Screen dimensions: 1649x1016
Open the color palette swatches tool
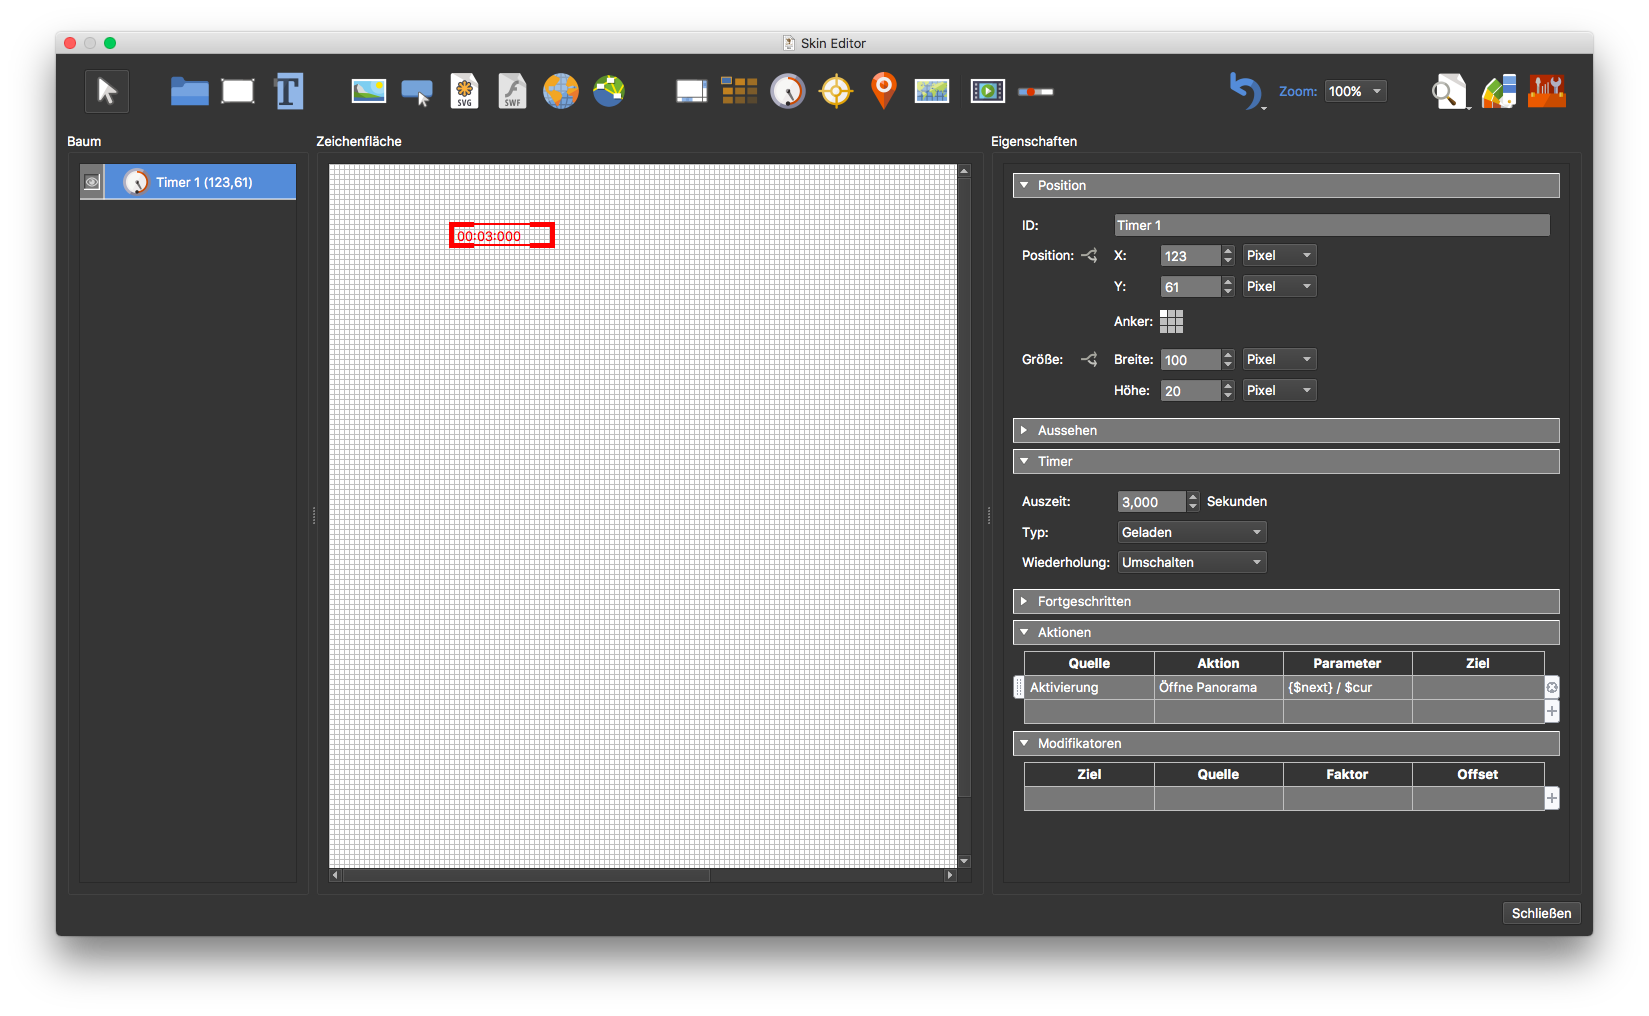tap(1499, 91)
